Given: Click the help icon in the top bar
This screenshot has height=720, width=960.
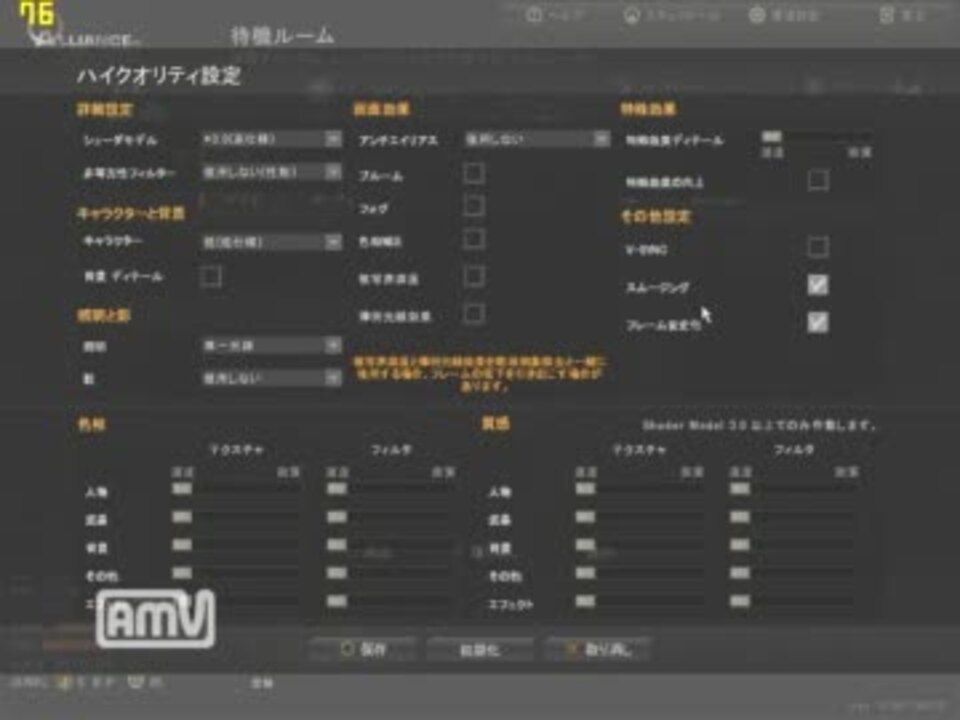Looking at the screenshot, I should (534, 15).
